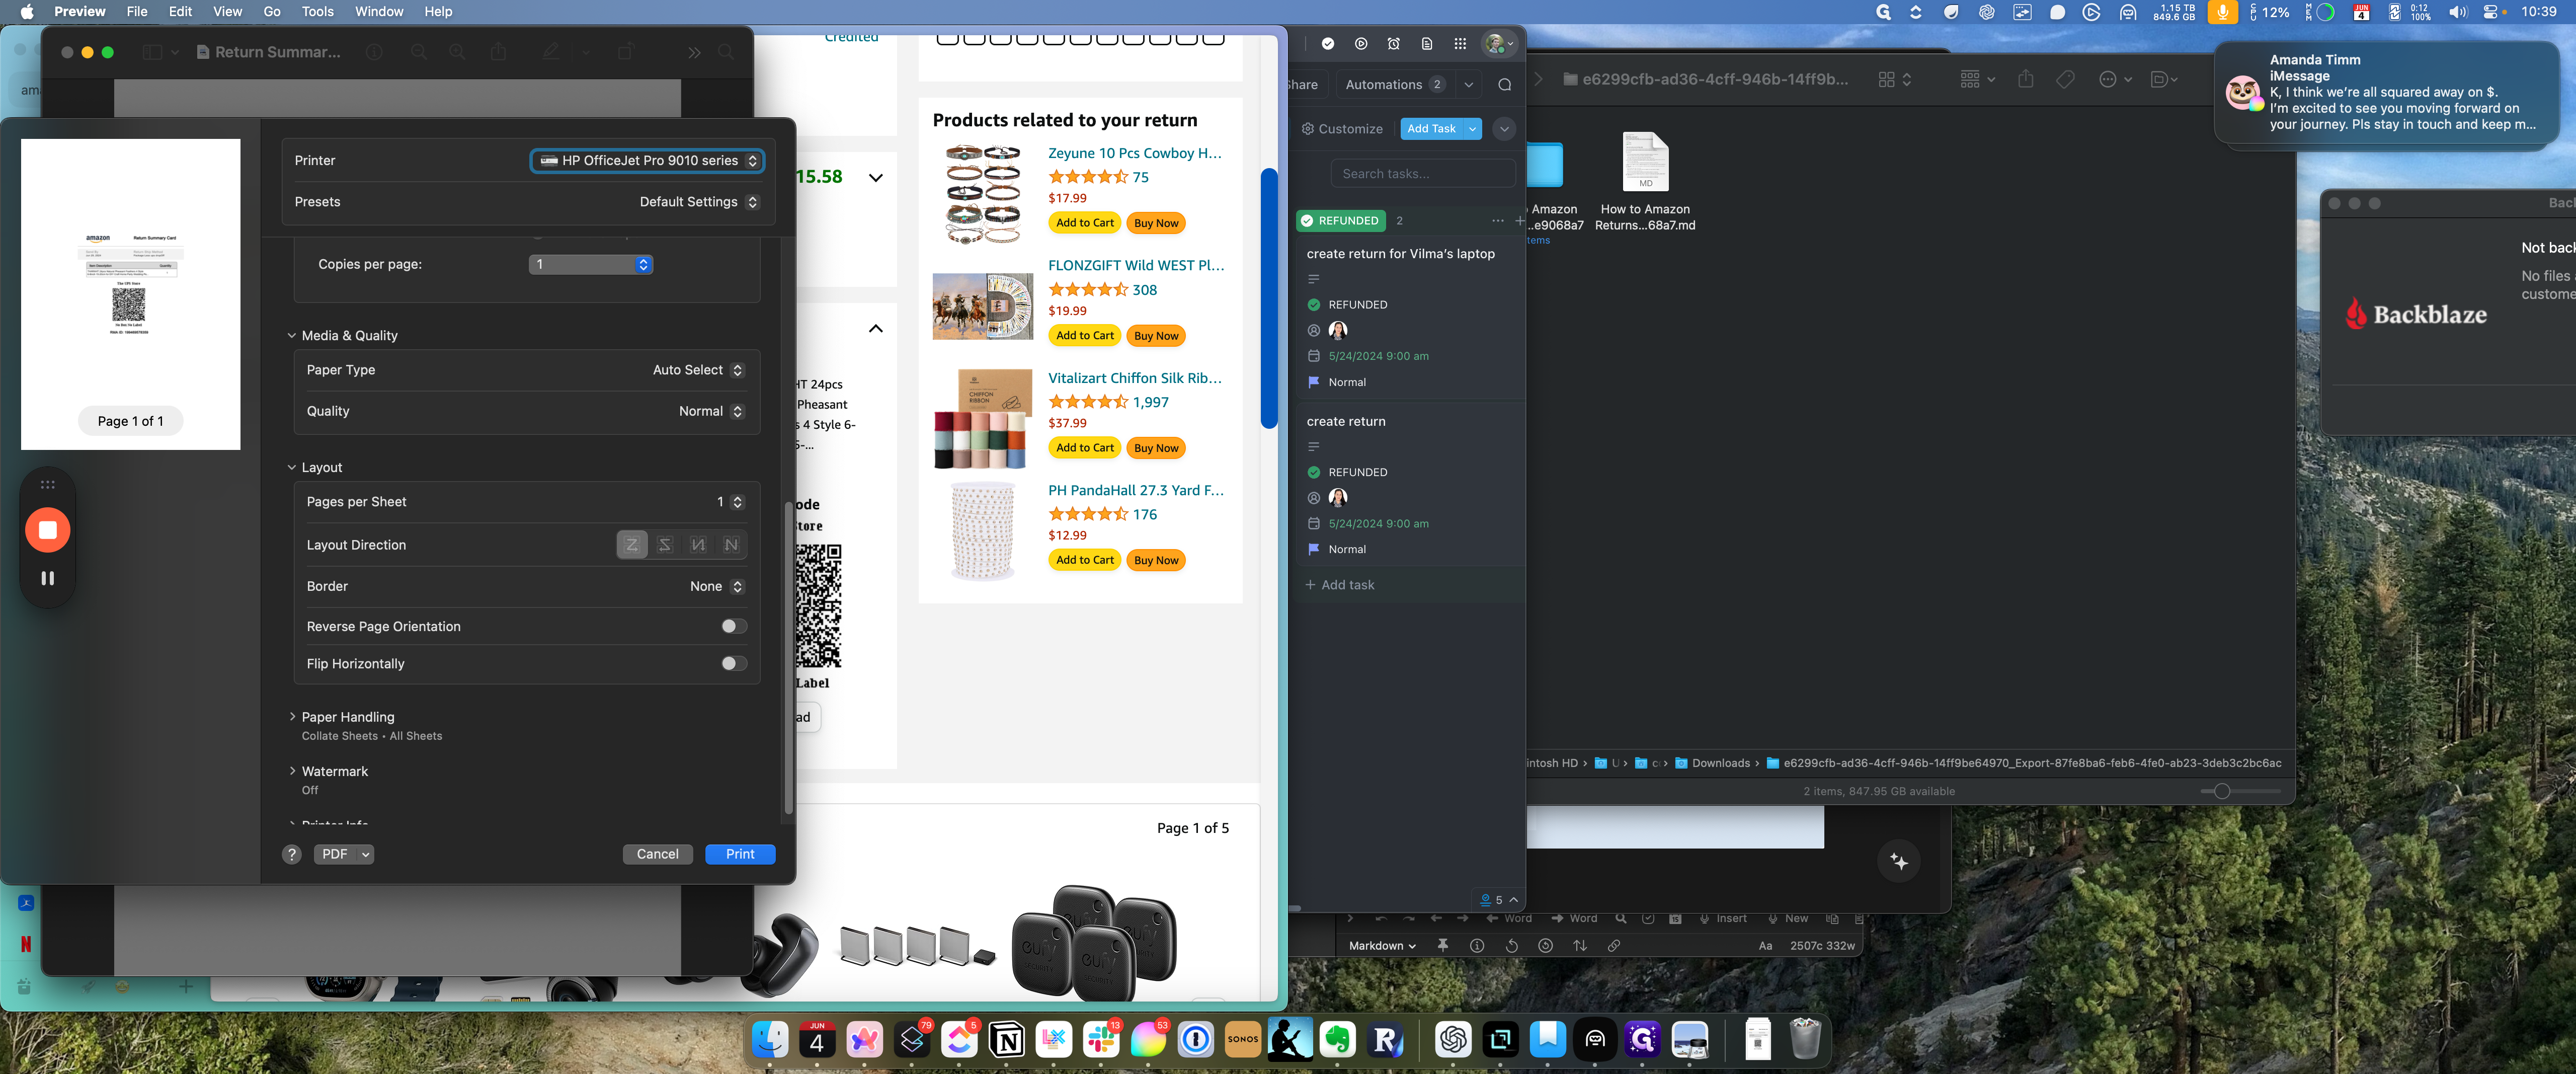Viewport: 2576px width, 1074px height.
Task: Click the Print button
Action: 740,854
